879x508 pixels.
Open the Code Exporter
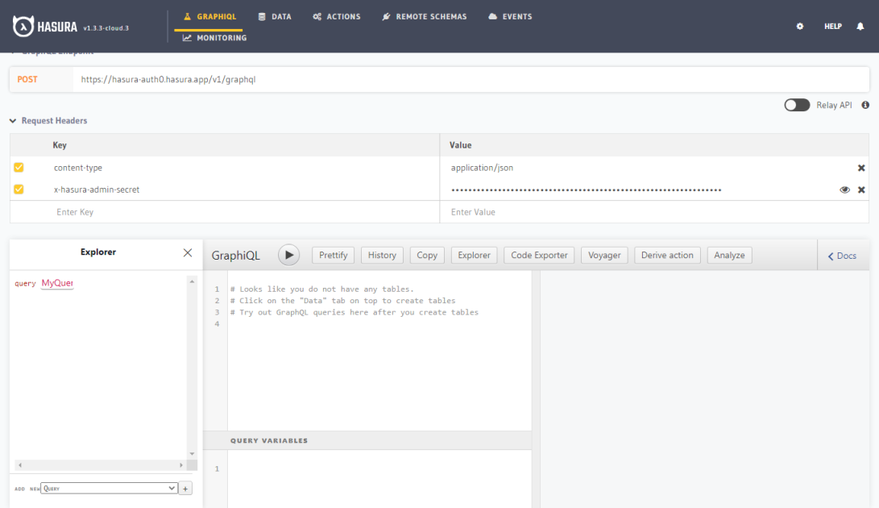tap(539, 255)
